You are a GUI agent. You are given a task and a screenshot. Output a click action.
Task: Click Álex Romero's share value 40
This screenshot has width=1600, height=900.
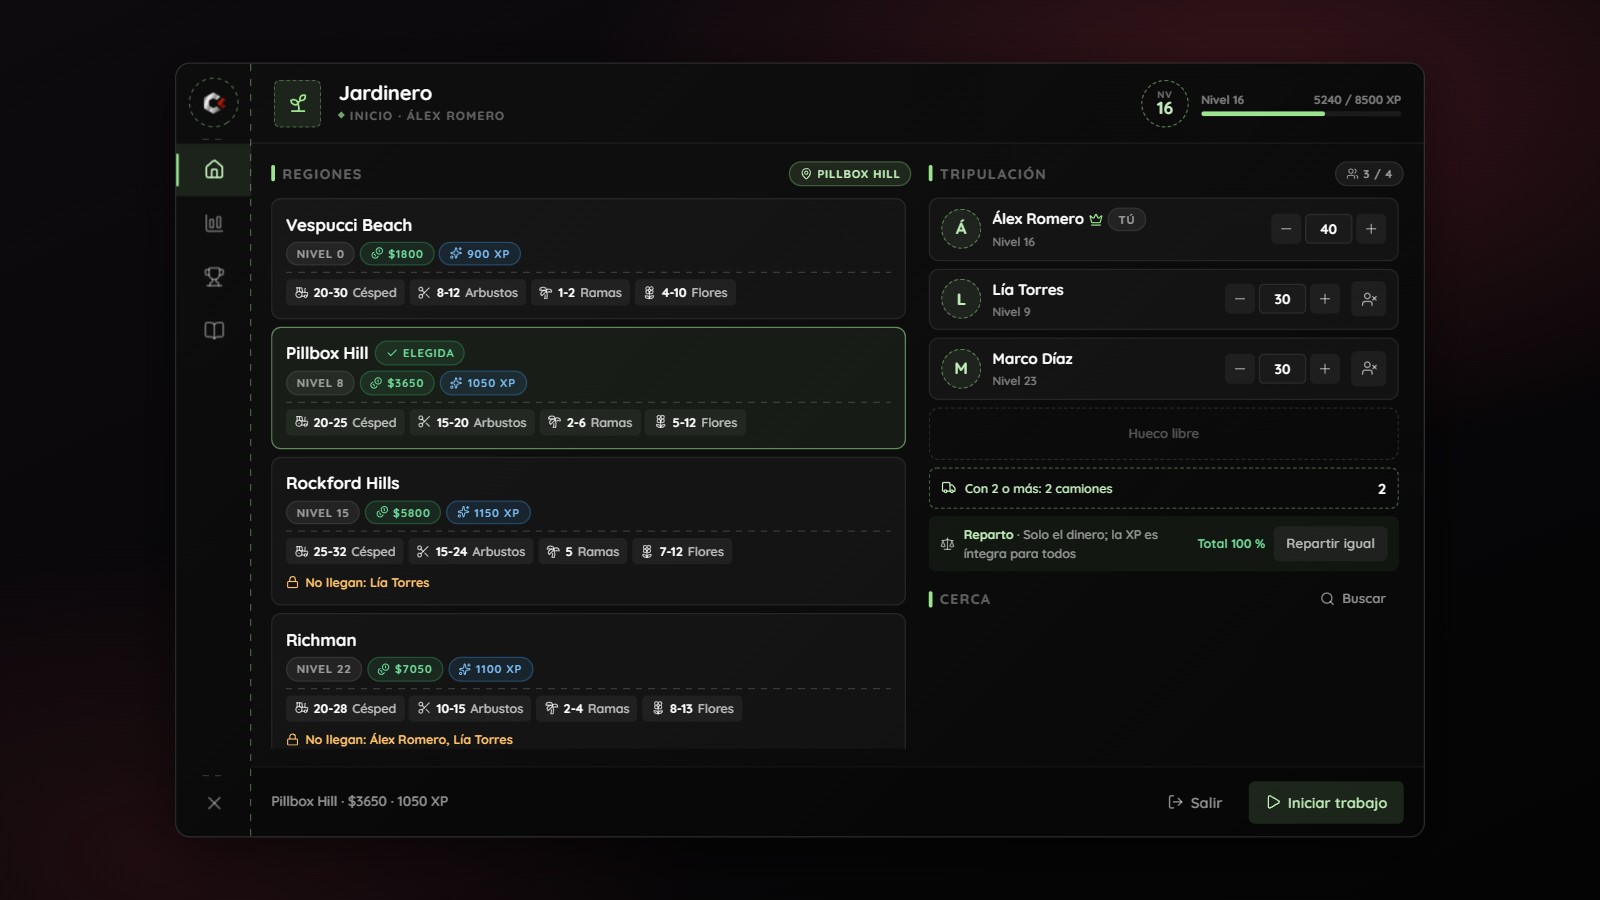tap(1328, 229)
